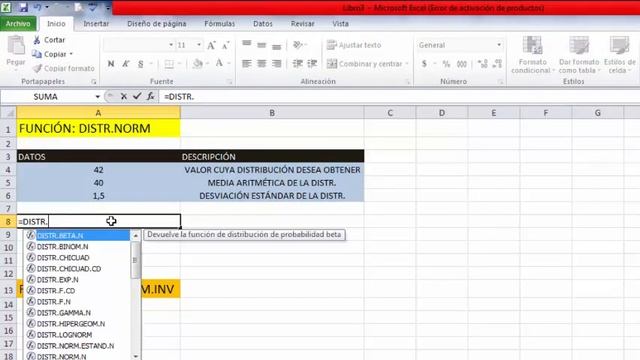
Task: Apply font color A
Action: click(x=220, y=63)
